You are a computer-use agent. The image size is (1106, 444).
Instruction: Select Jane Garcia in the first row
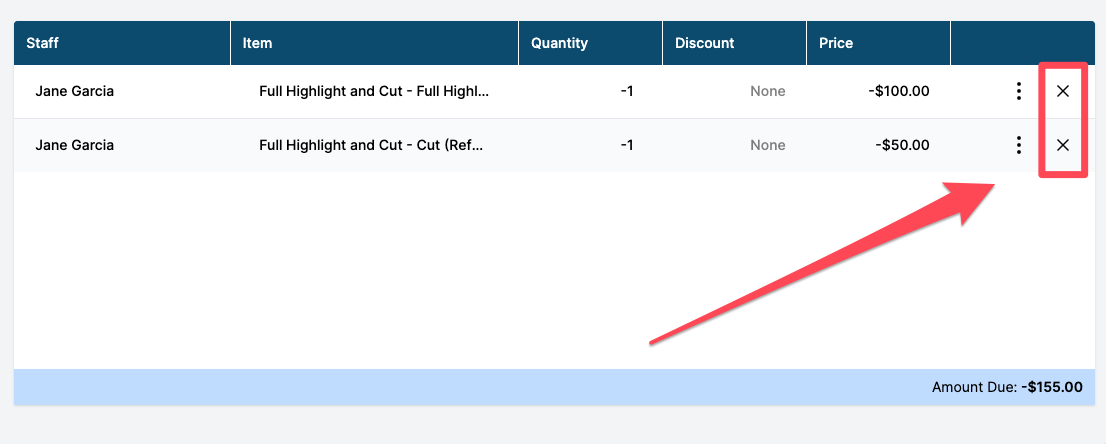click(x=74, y=91)
